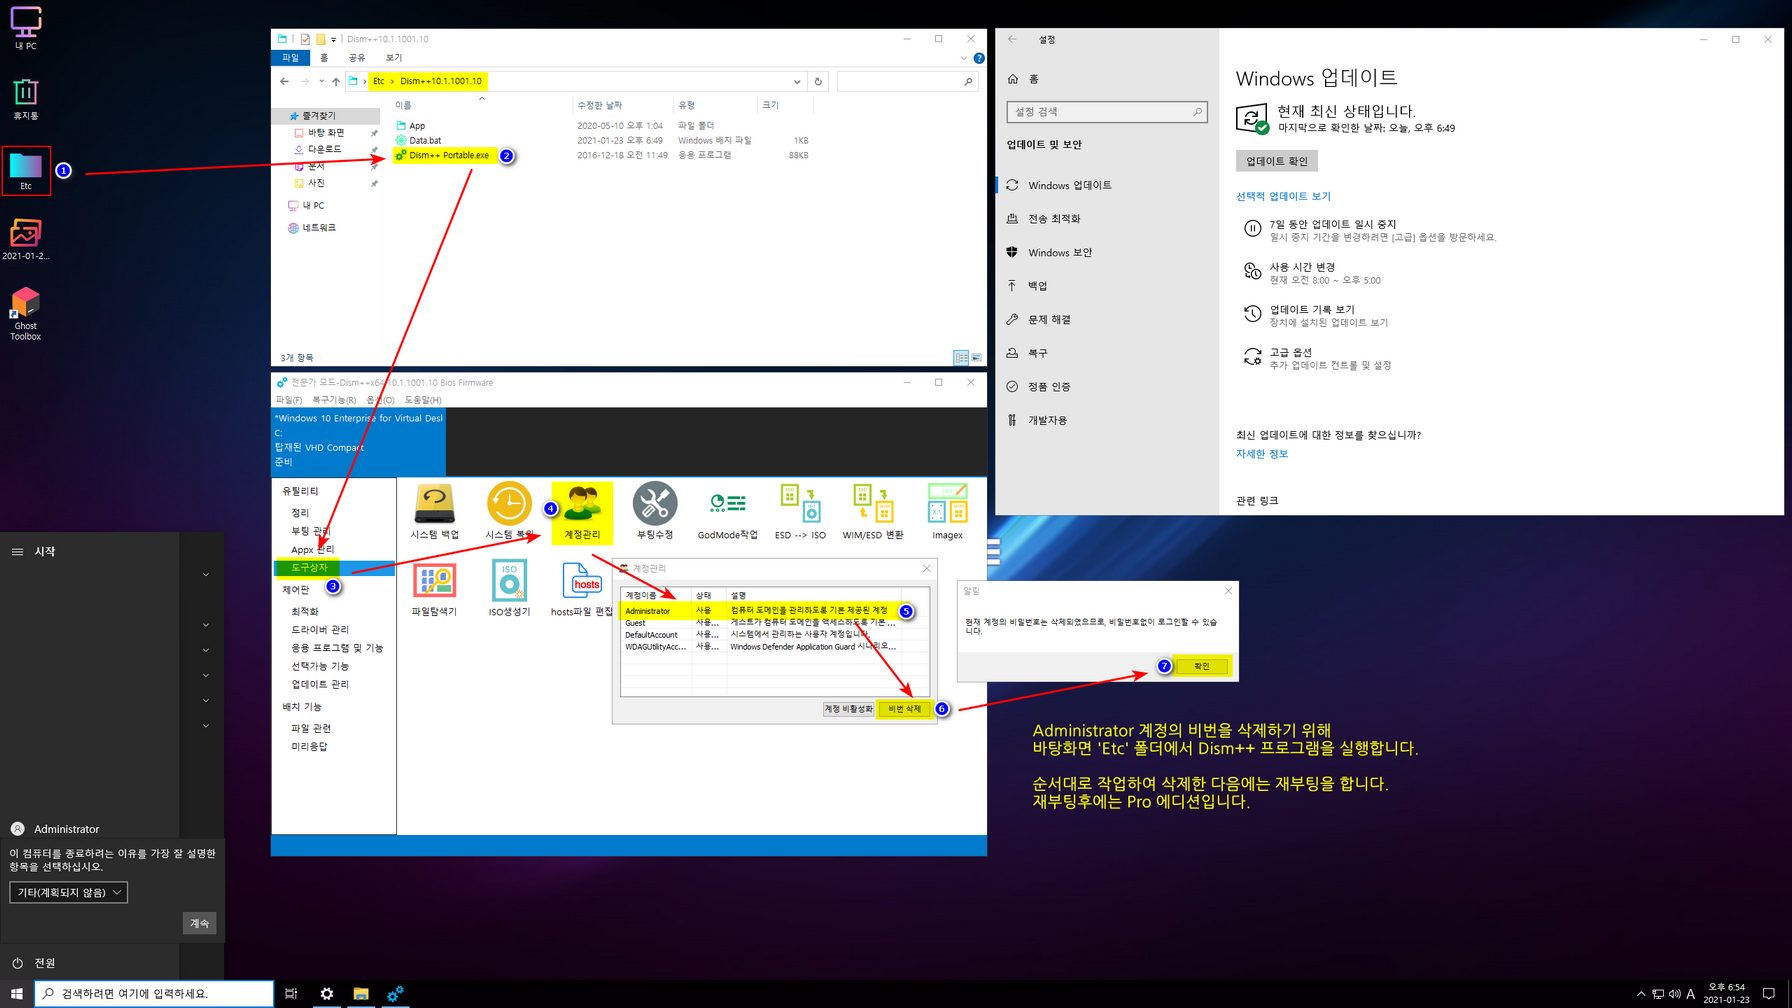The height and width of the screenshot is (1008, 1792).
Task: Go up one folder in Explorer
Action: (336, 82)
